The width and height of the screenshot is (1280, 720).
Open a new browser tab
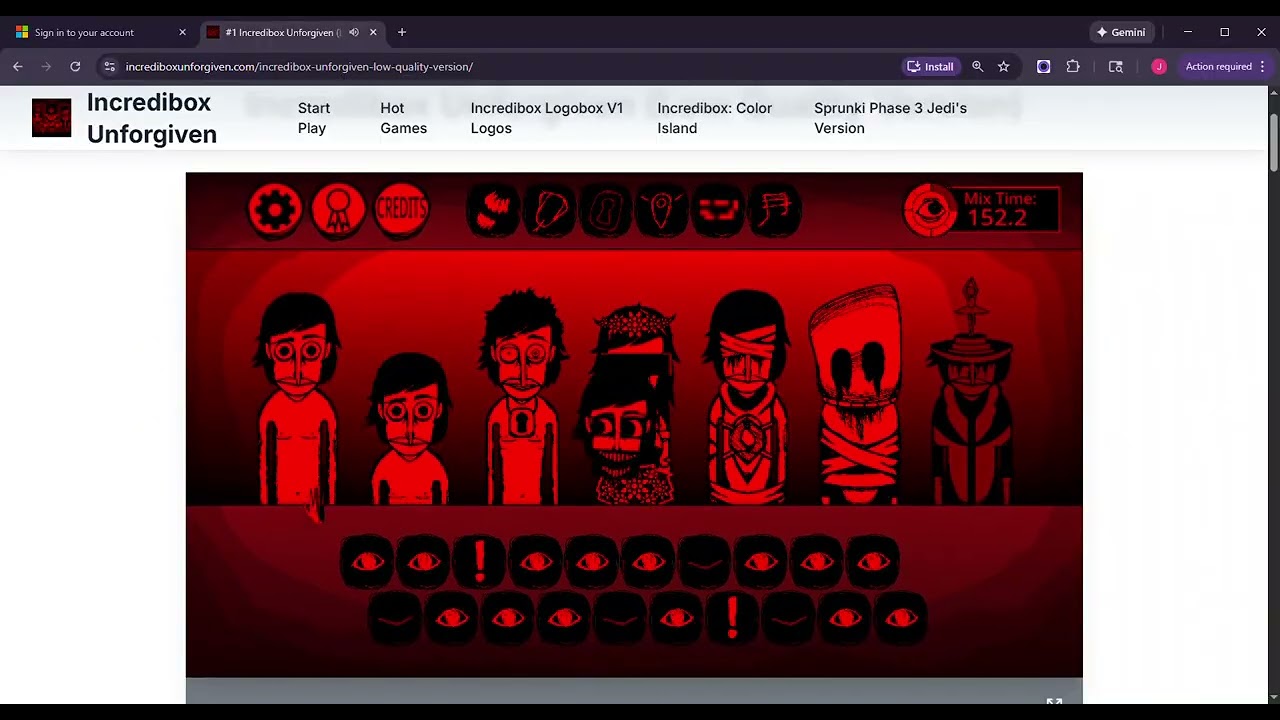tap(402, 32)
